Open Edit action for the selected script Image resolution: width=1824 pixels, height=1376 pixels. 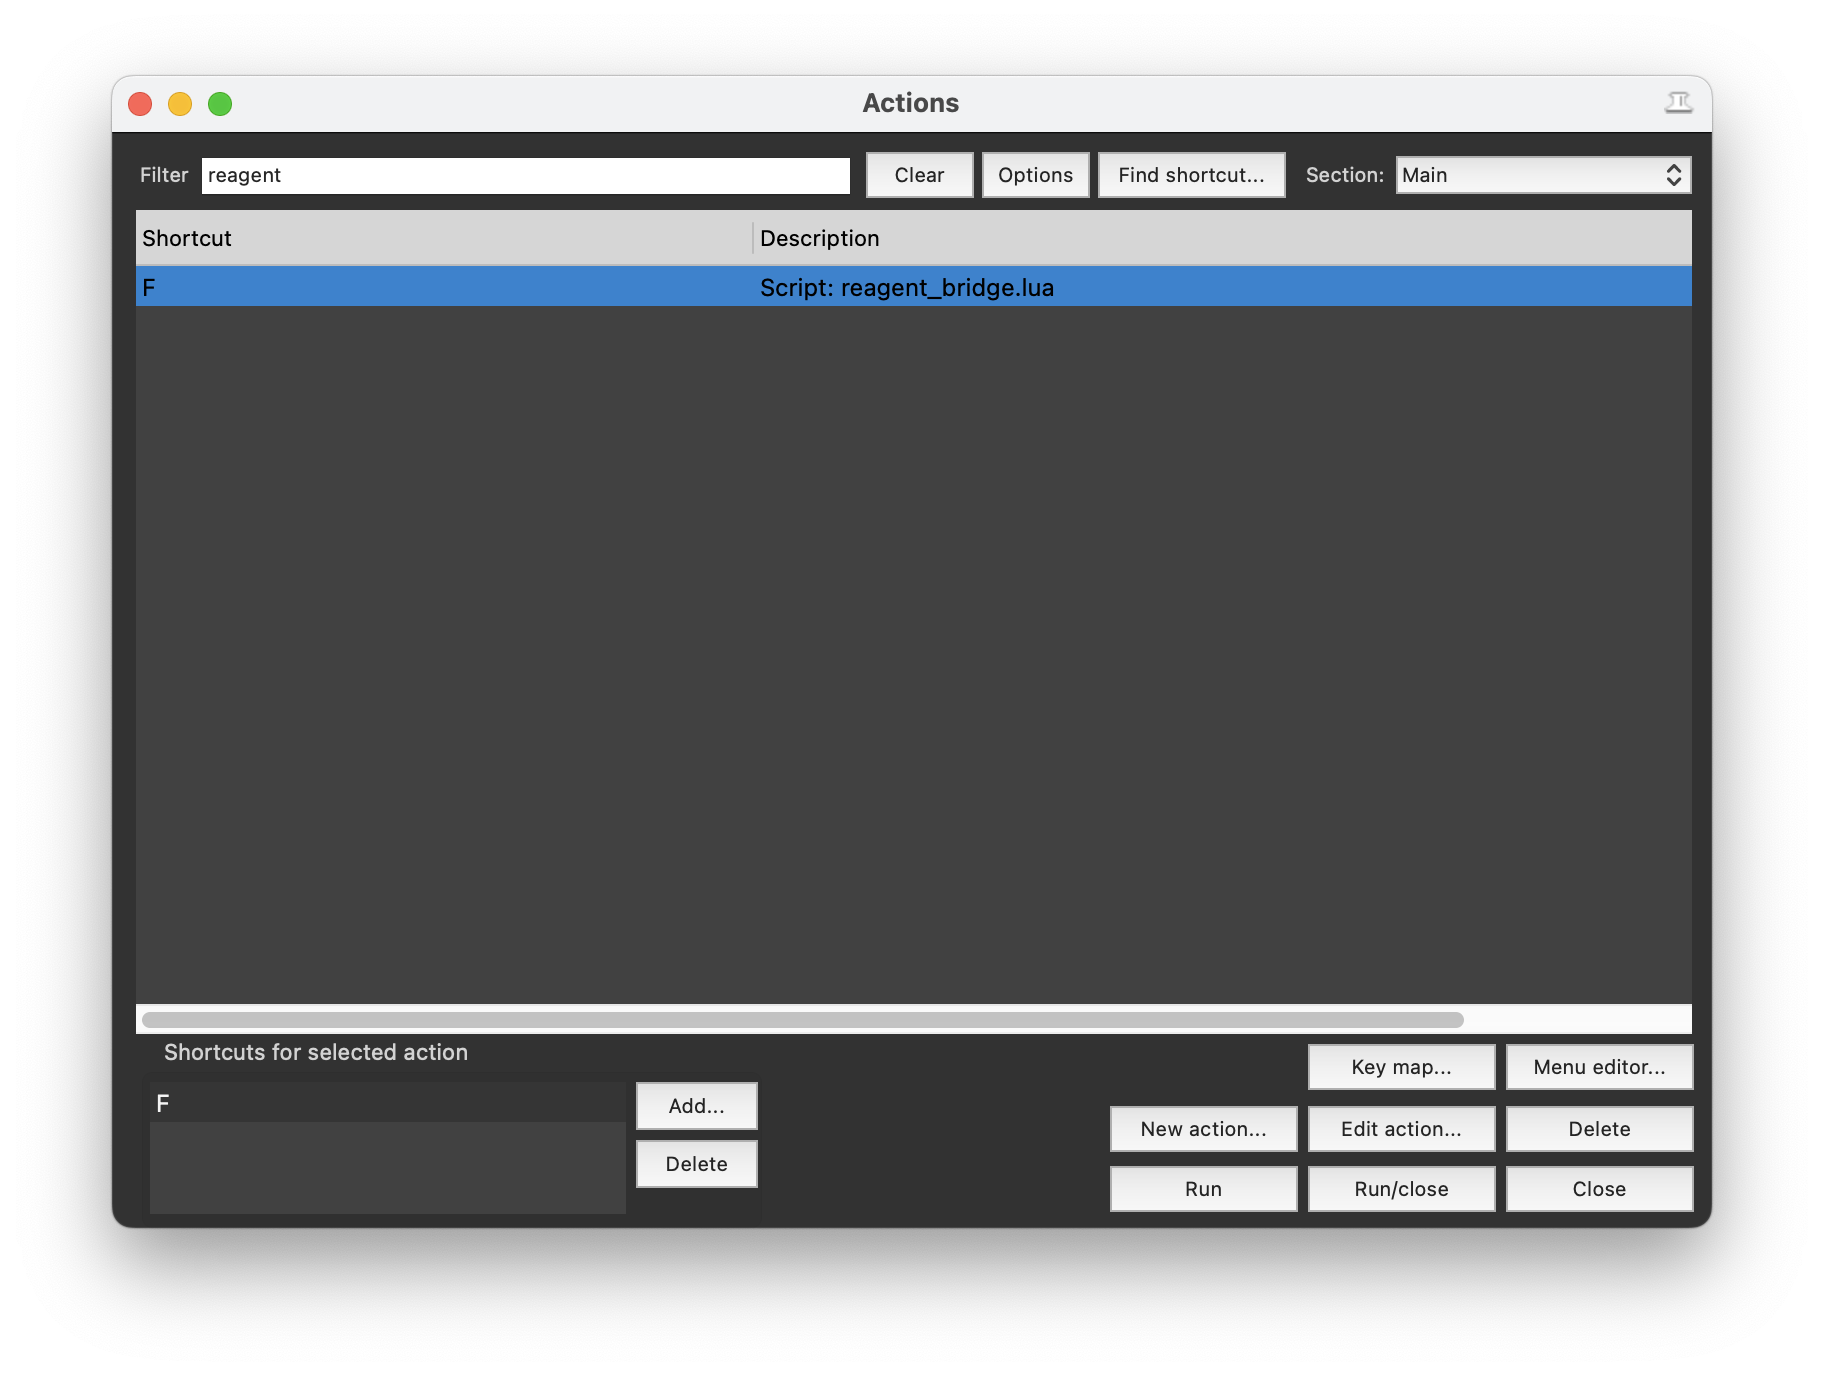(1400, 1129)
